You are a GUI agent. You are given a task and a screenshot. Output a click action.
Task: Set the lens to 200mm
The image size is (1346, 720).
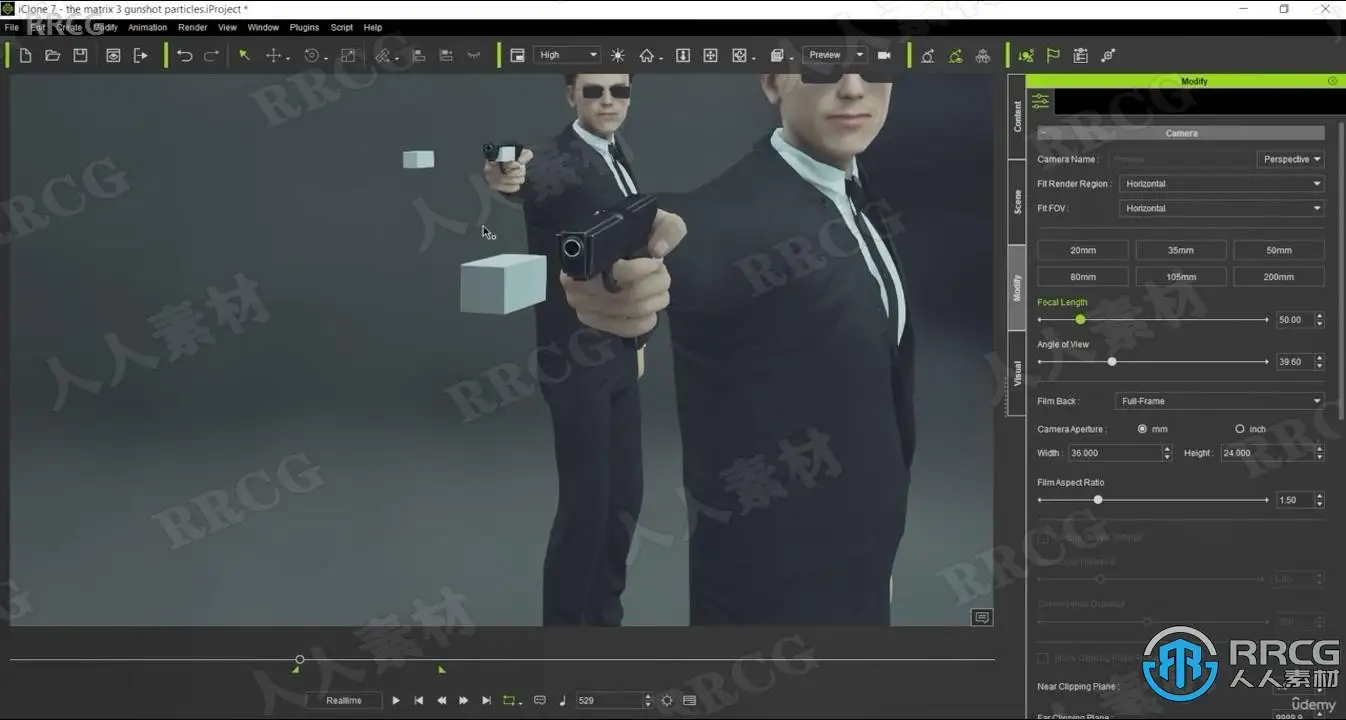point(1278,277)
